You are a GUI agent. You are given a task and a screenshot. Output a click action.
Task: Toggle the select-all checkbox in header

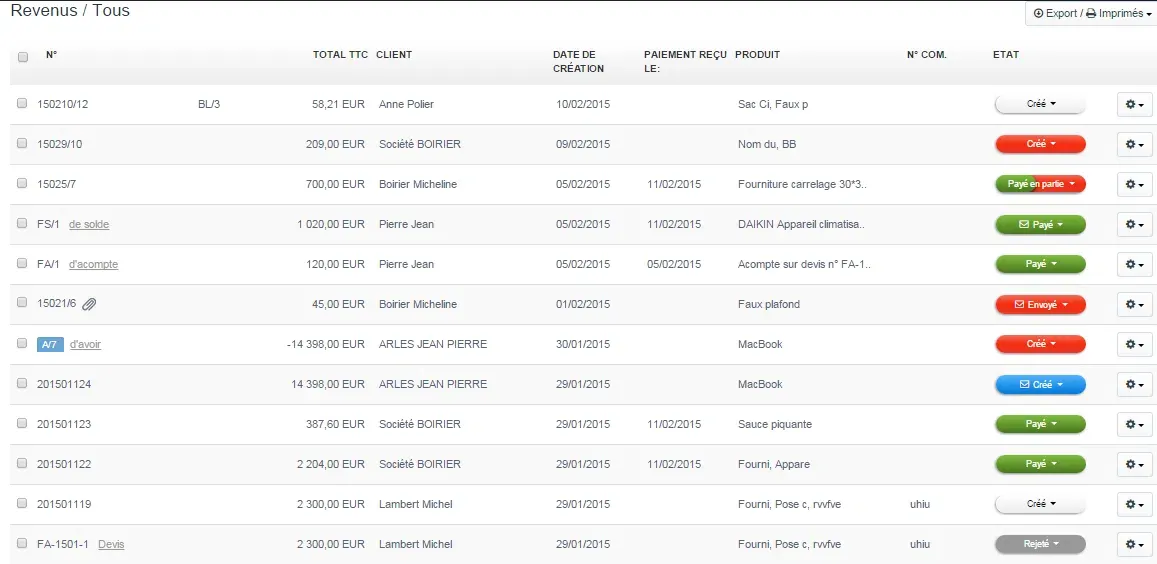[23, 57]
